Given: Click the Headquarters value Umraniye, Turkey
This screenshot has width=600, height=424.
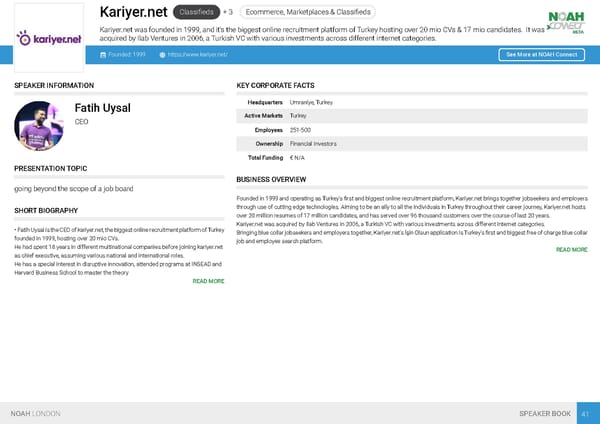Looking at the screenshot, I should (x=310, y=102).
